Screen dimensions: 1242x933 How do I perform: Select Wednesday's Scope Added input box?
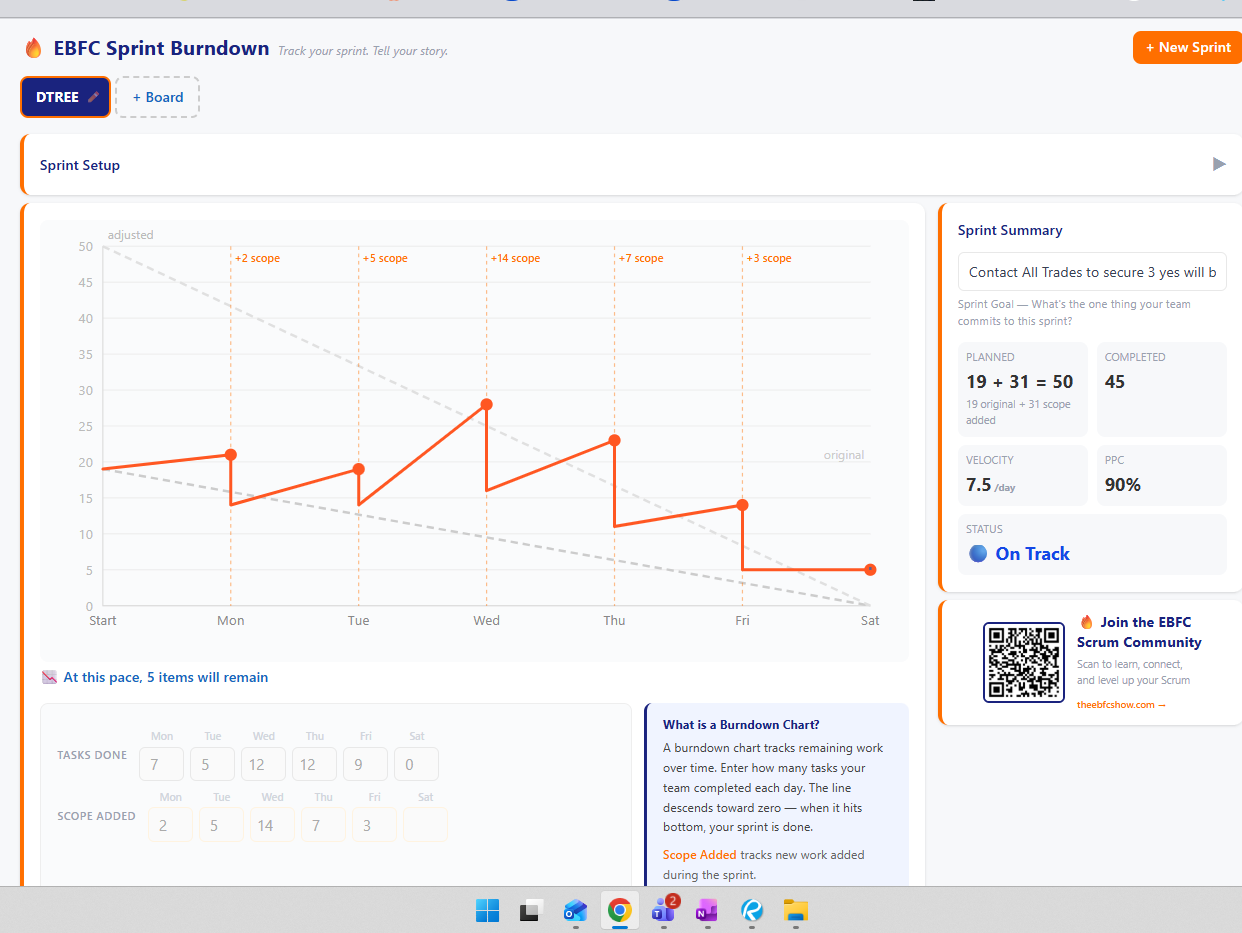coord(272,824)
